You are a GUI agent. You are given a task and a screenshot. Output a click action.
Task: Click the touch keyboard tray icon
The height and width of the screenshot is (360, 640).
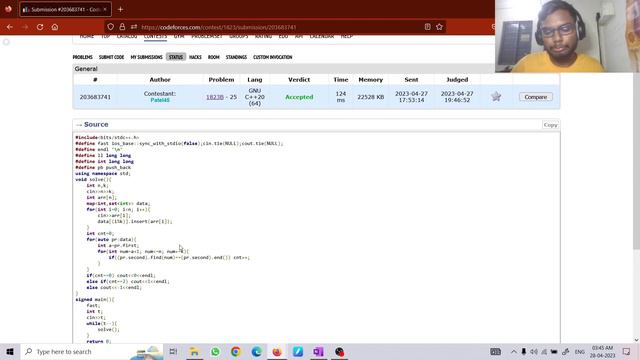coord(496,351)
